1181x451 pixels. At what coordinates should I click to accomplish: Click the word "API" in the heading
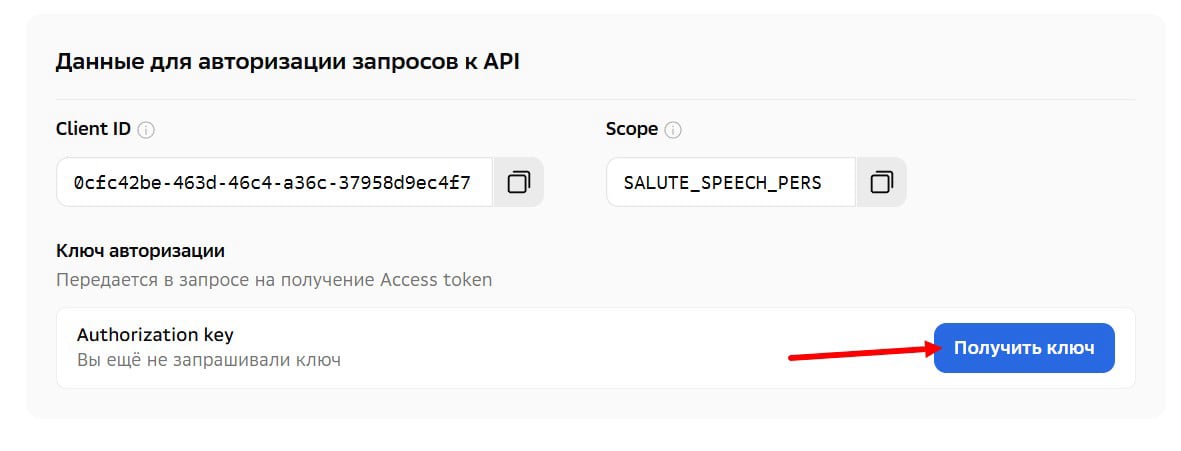click(x=502, y=62)
